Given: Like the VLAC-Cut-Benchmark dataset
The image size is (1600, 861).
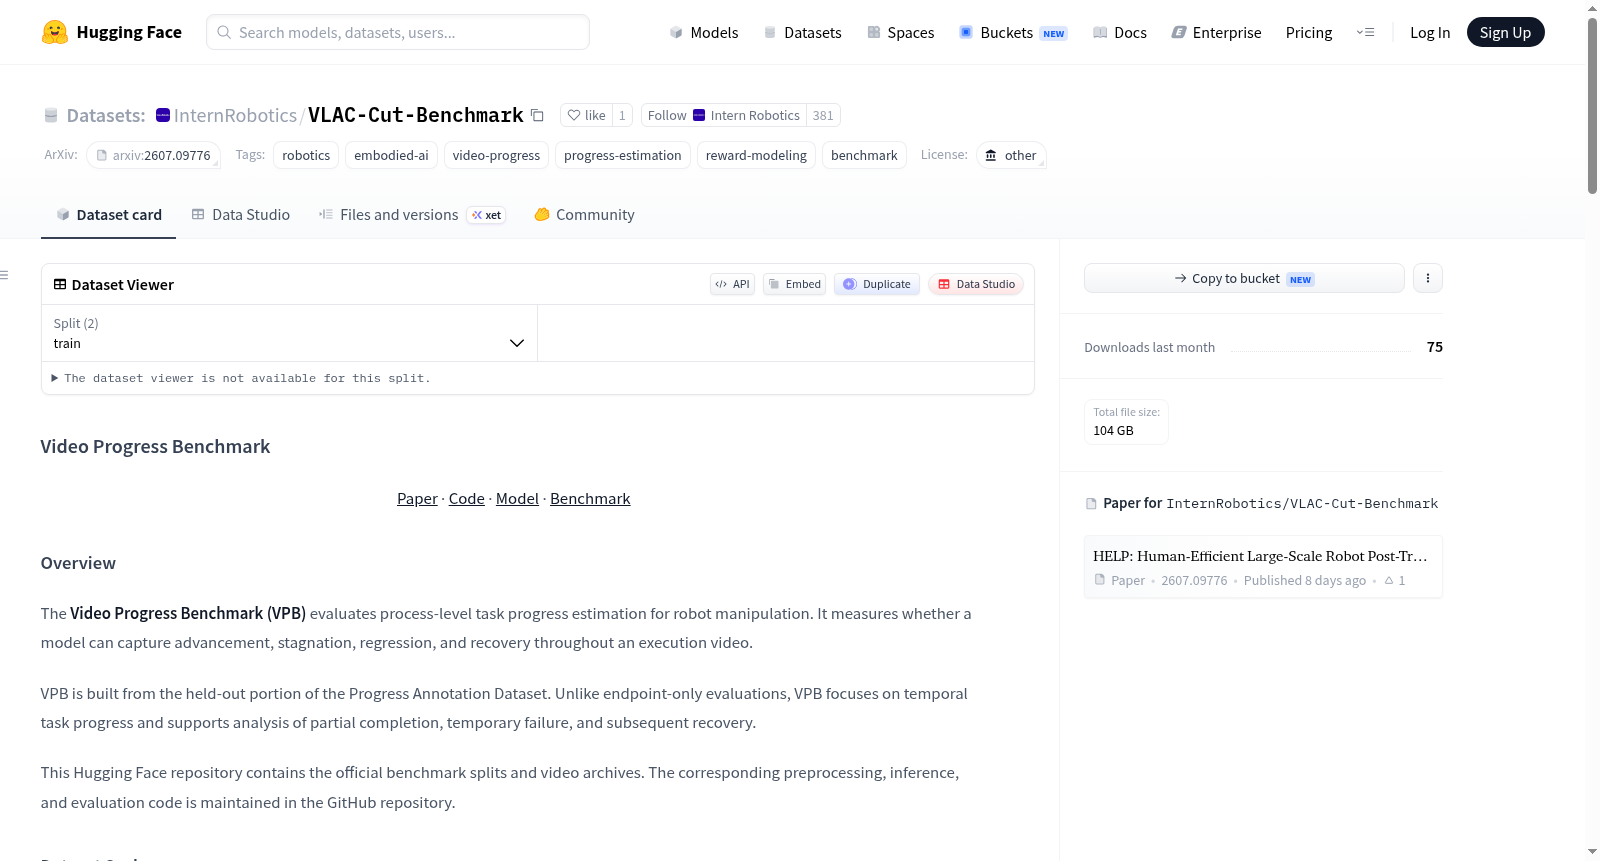Looking at the screenshot, I should (586, 115).
